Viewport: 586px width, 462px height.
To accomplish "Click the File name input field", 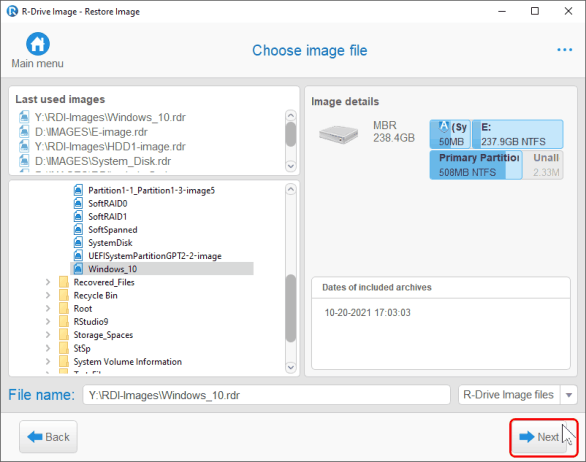I will point(266,395).
